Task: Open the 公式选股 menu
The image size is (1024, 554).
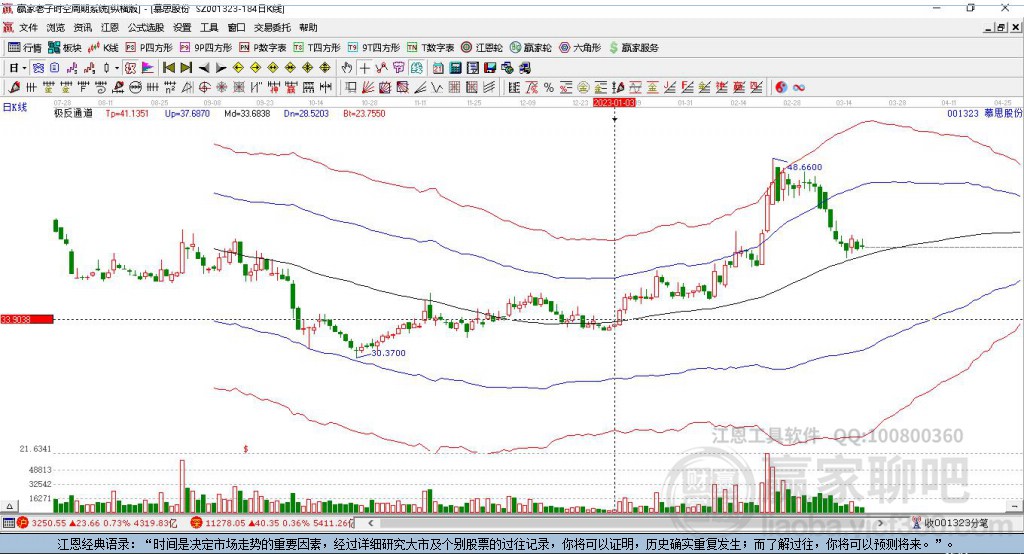Action: [x=146, y=27]
